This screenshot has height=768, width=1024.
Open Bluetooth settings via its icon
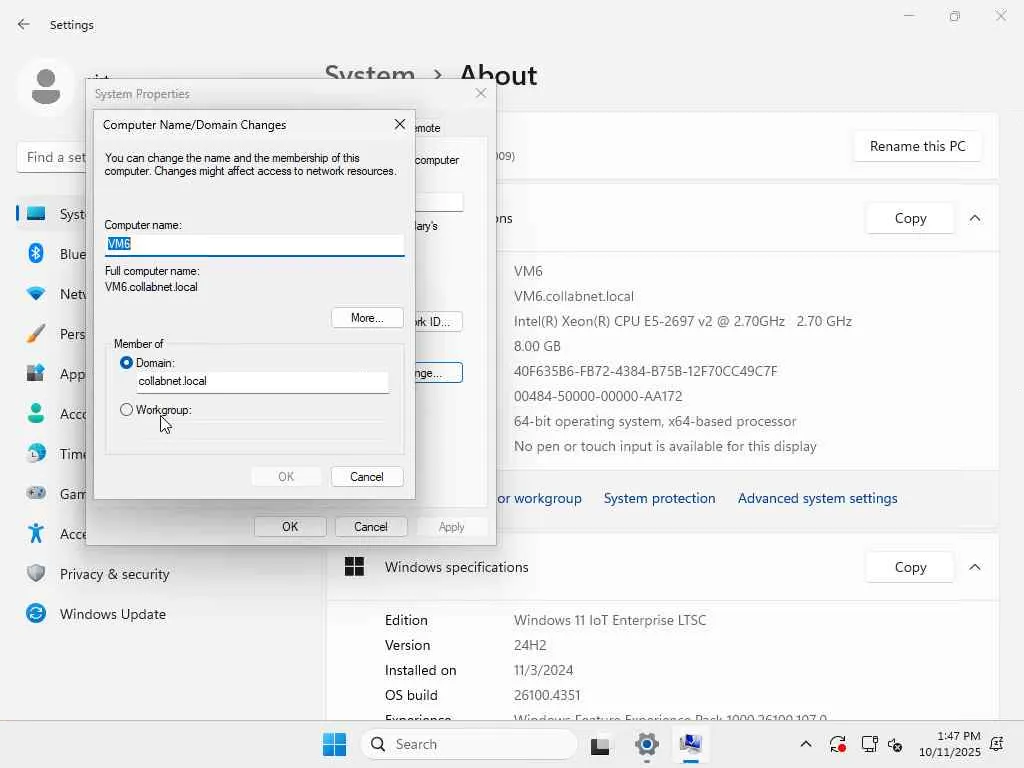pyautogui.click(x=36, y=253)
